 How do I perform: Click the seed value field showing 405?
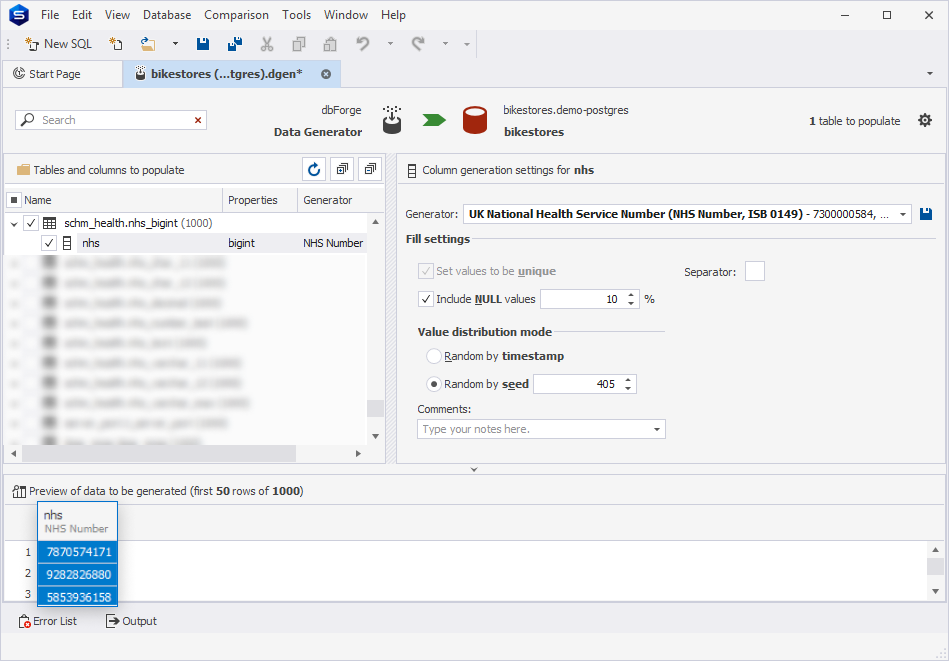click(x=577, y=384)
